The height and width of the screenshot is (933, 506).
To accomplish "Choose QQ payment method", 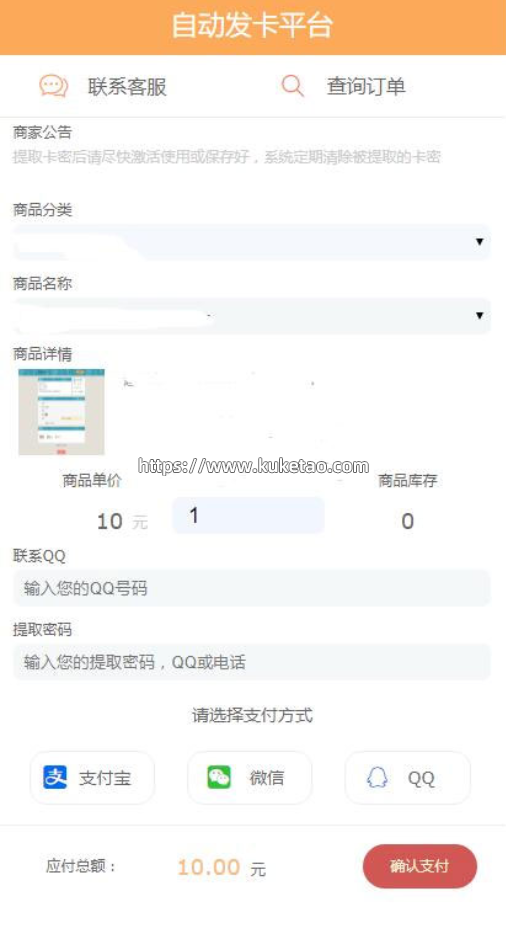I will [x=407, y=778].
